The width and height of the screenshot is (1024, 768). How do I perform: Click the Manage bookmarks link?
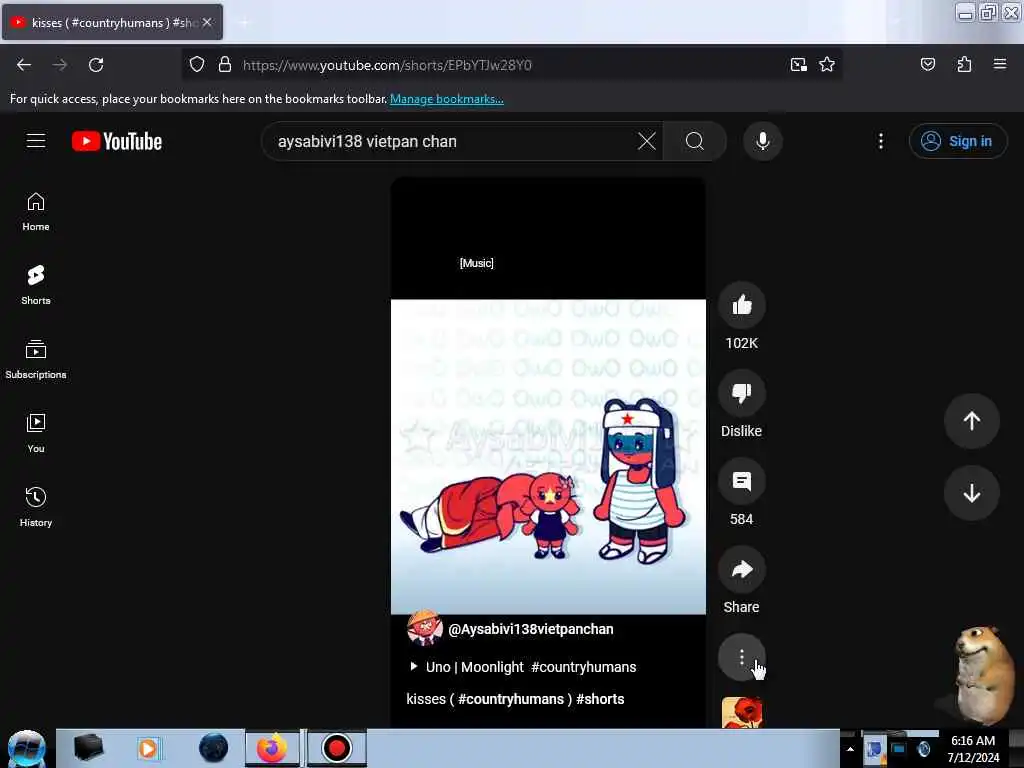pos(447,99)
